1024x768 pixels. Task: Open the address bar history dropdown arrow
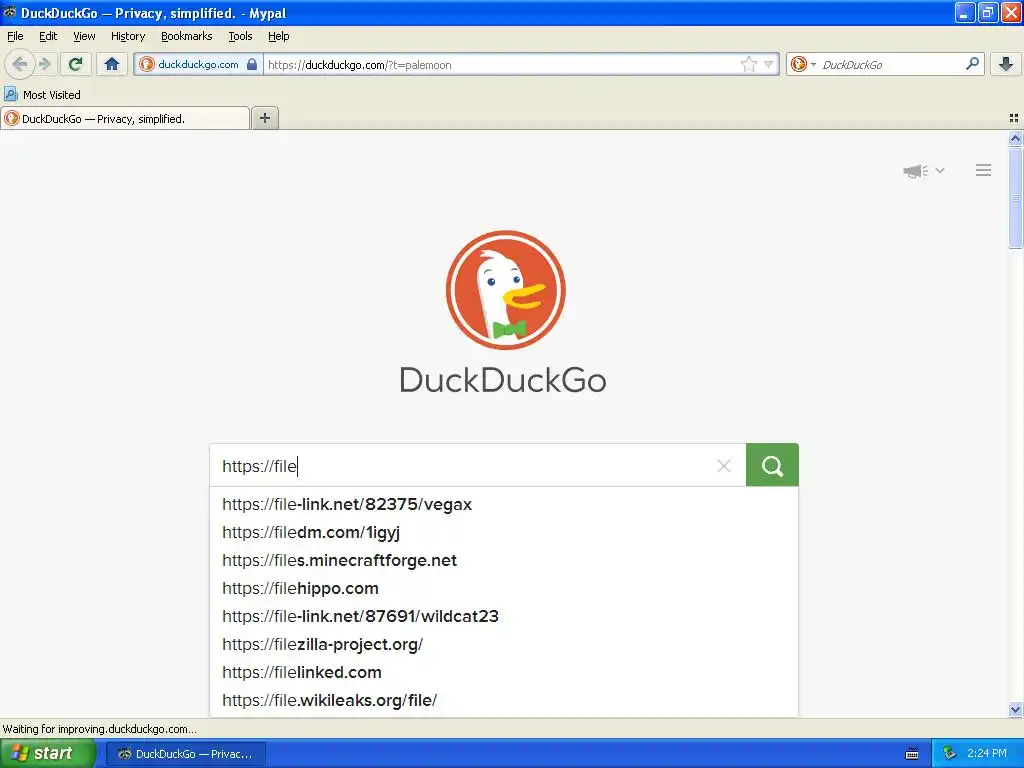pyautogui.click(x=769, y=65)
